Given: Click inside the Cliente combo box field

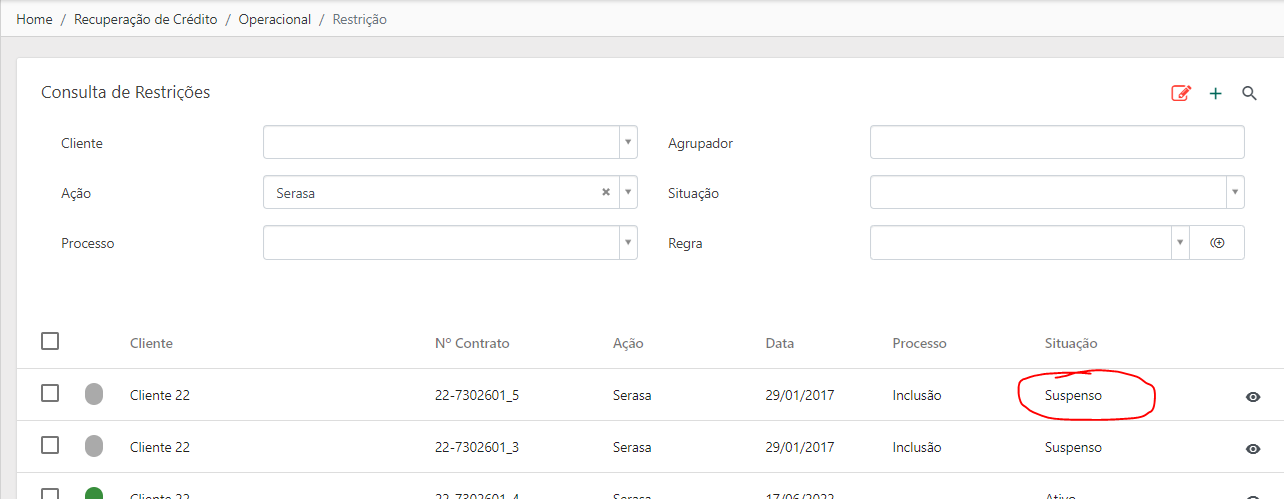Looking at the screenshot, I should 441,142.
